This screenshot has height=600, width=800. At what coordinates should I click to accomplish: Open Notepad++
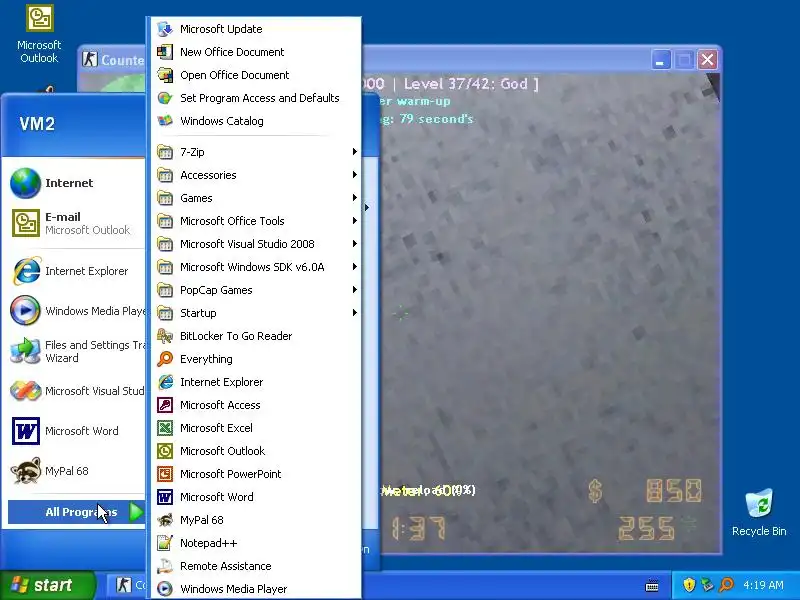pyautogui.click(x=256, y=543)
